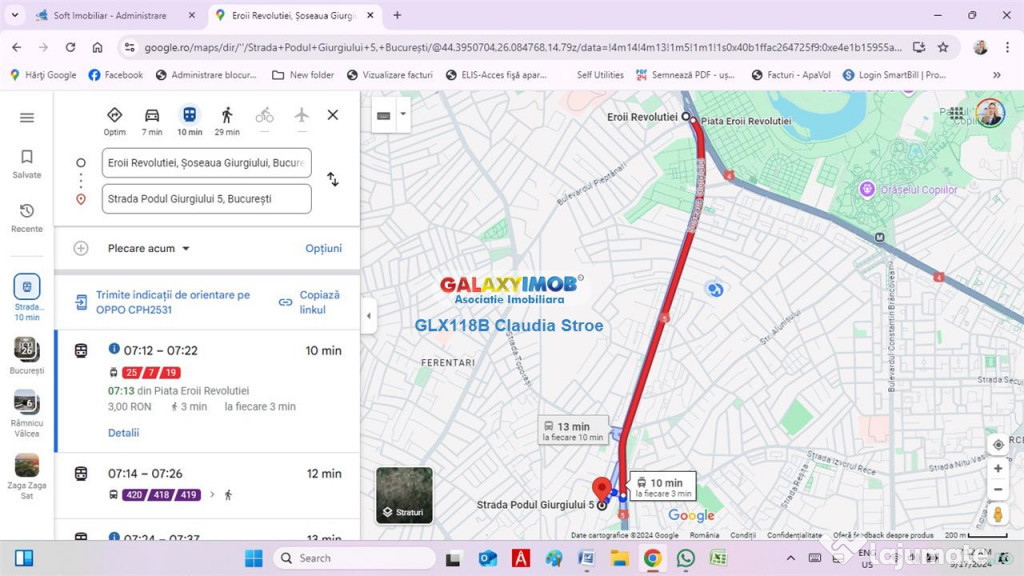Select the 07:12 – 07:22 transit route
The image size is (1024, 576).
pyautogui.click(x=208, y=391)
